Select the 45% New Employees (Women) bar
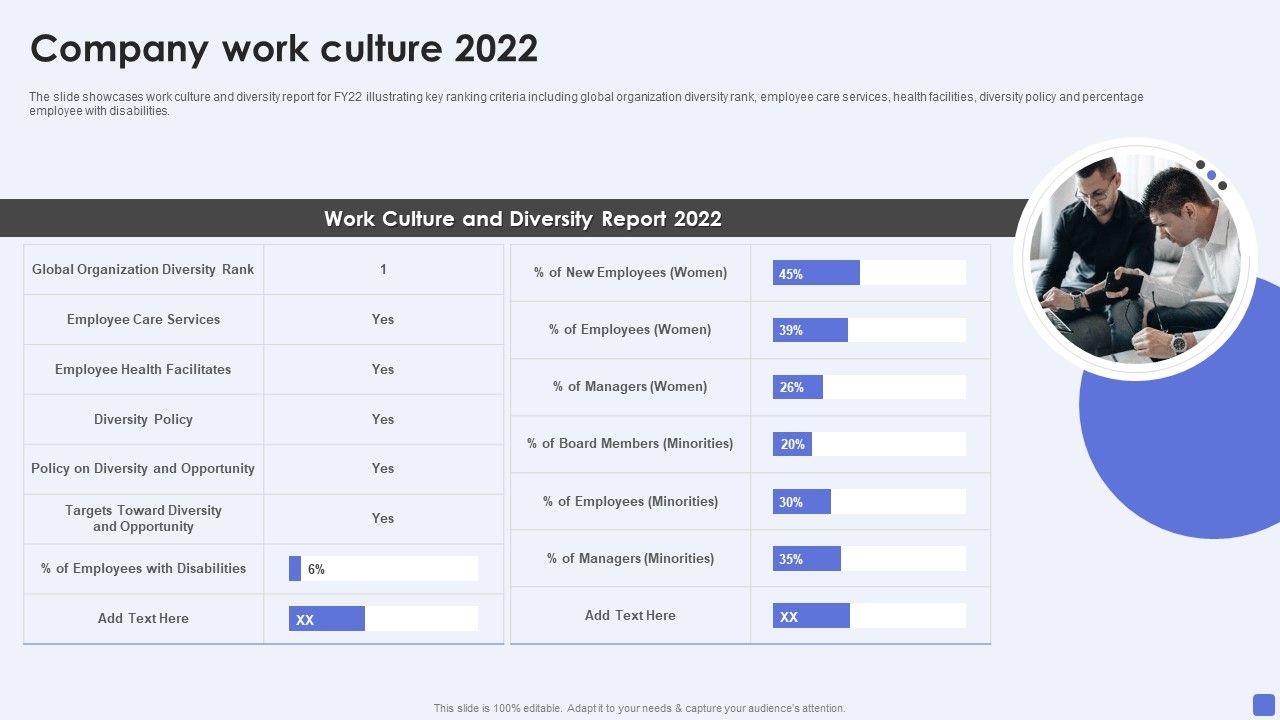This screenshot has width=1280, height=720. point(816,273)
